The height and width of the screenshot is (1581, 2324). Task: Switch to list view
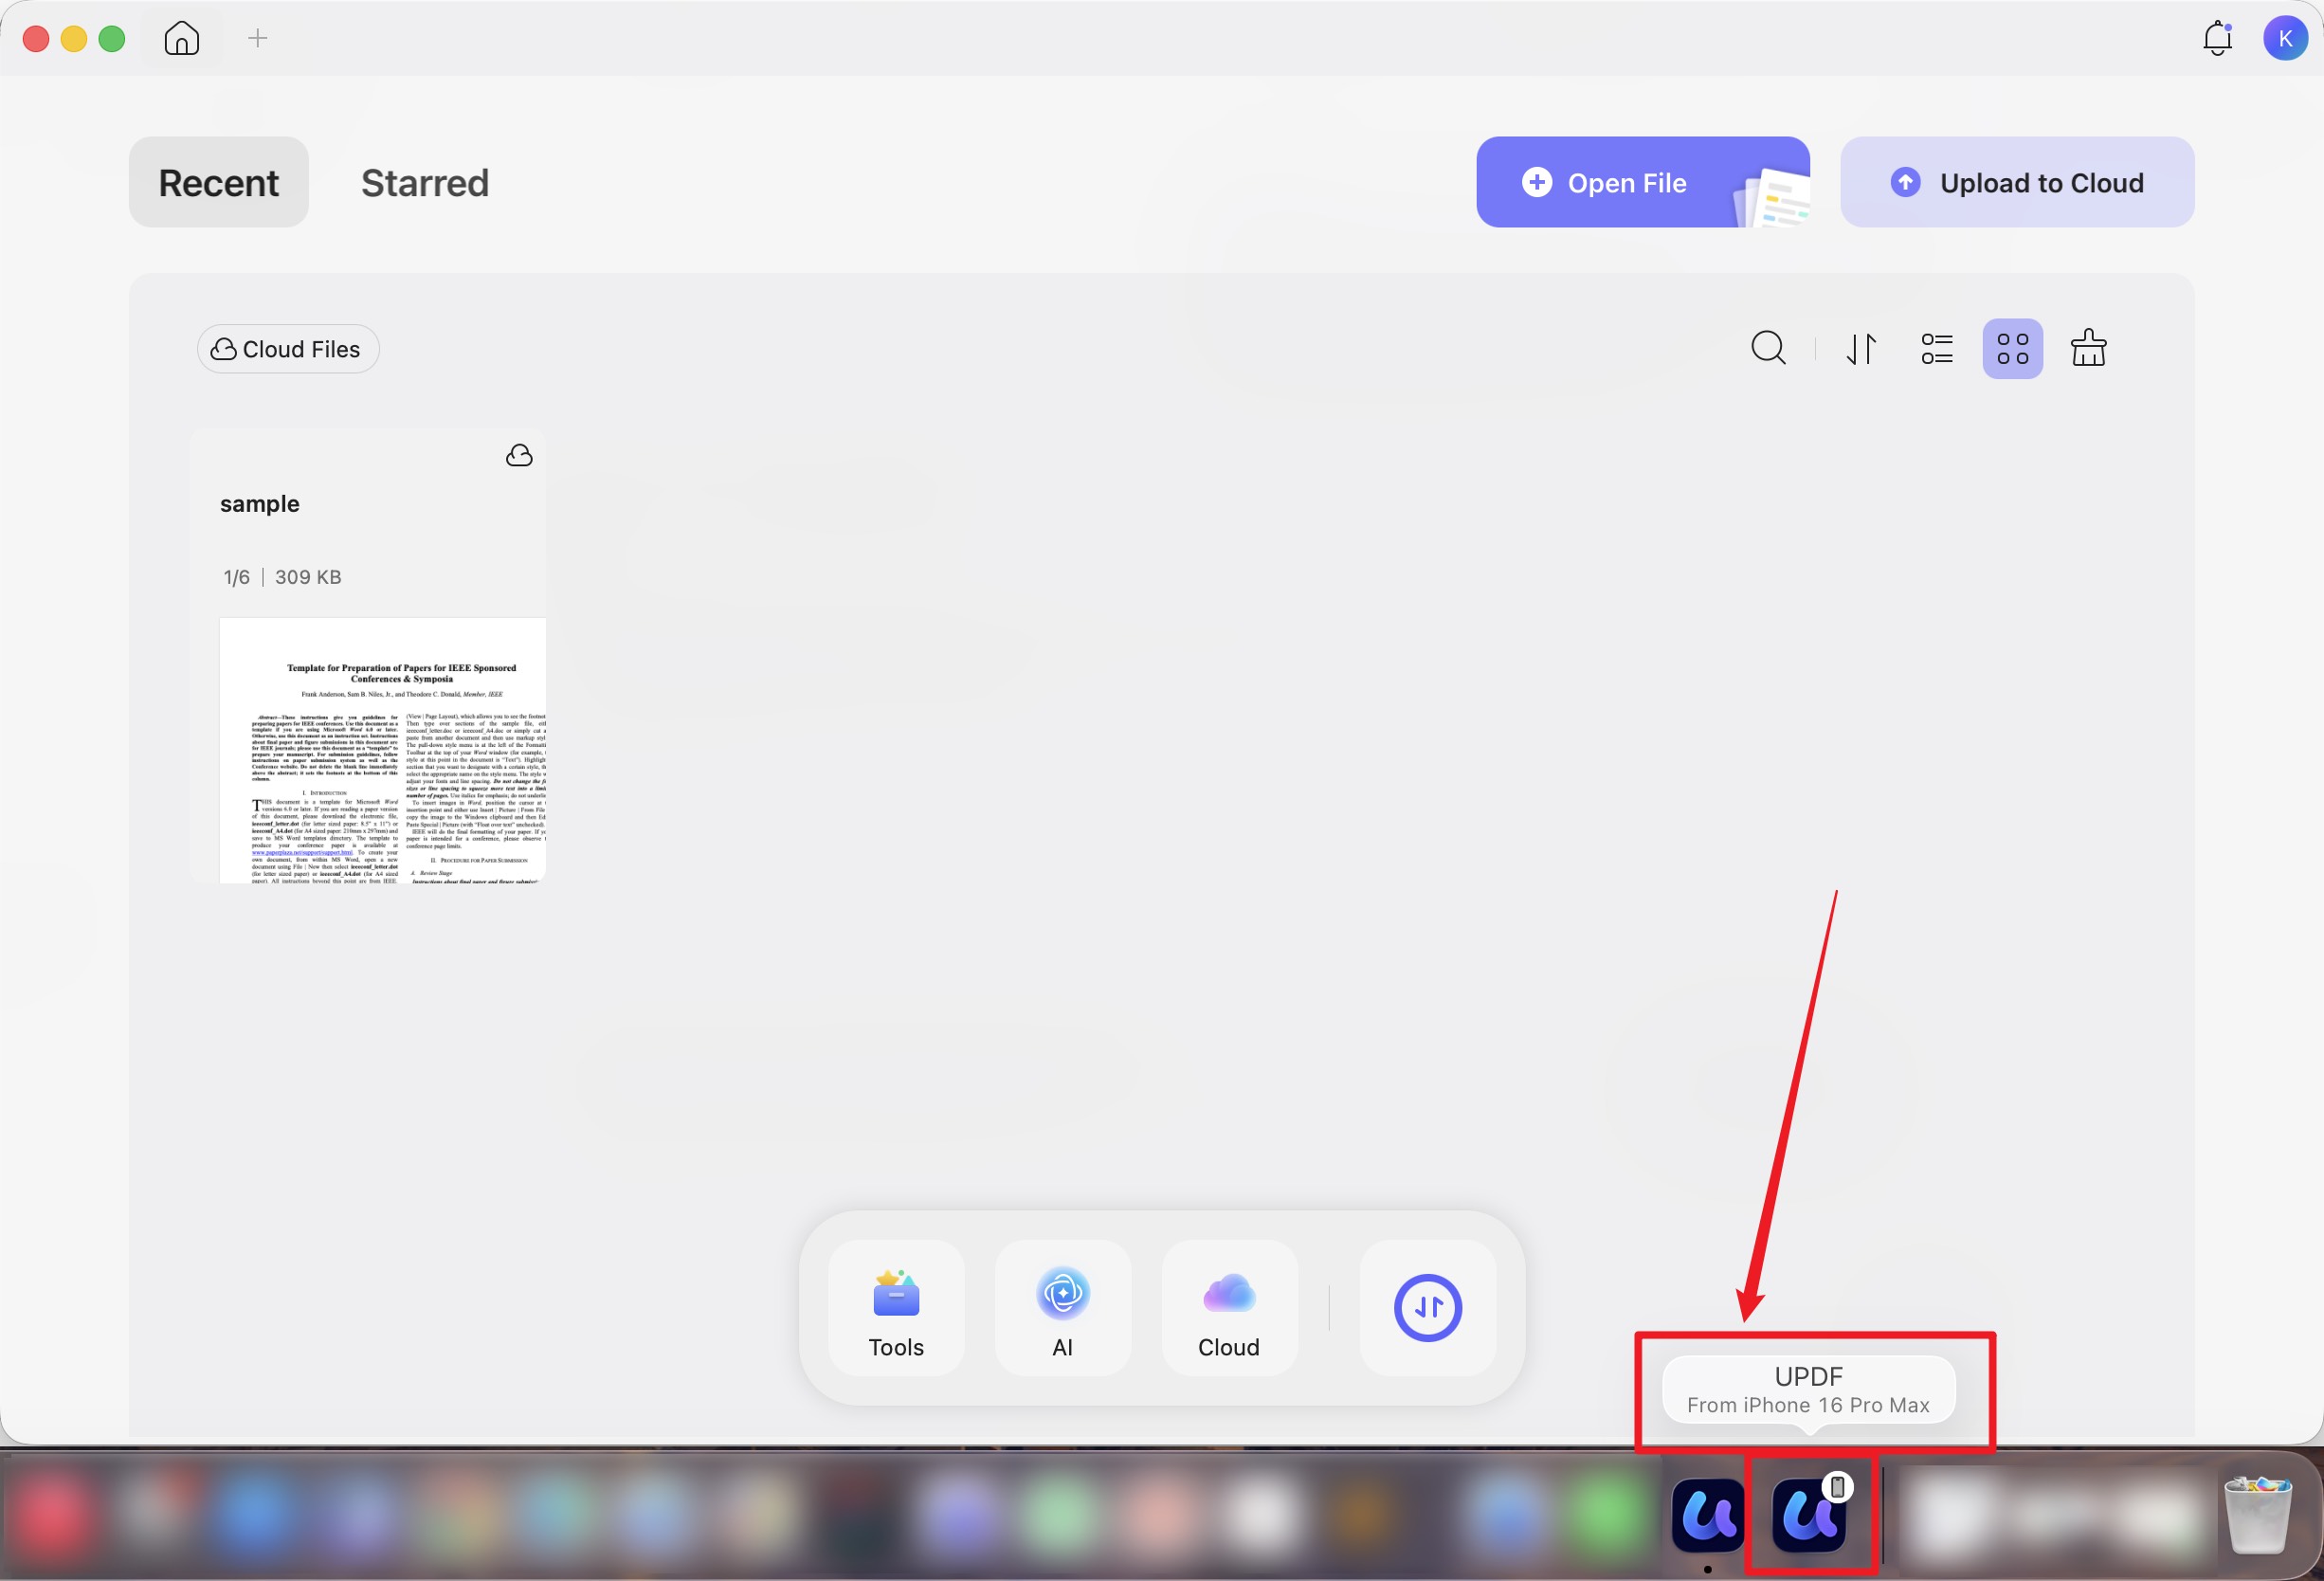1937,349
